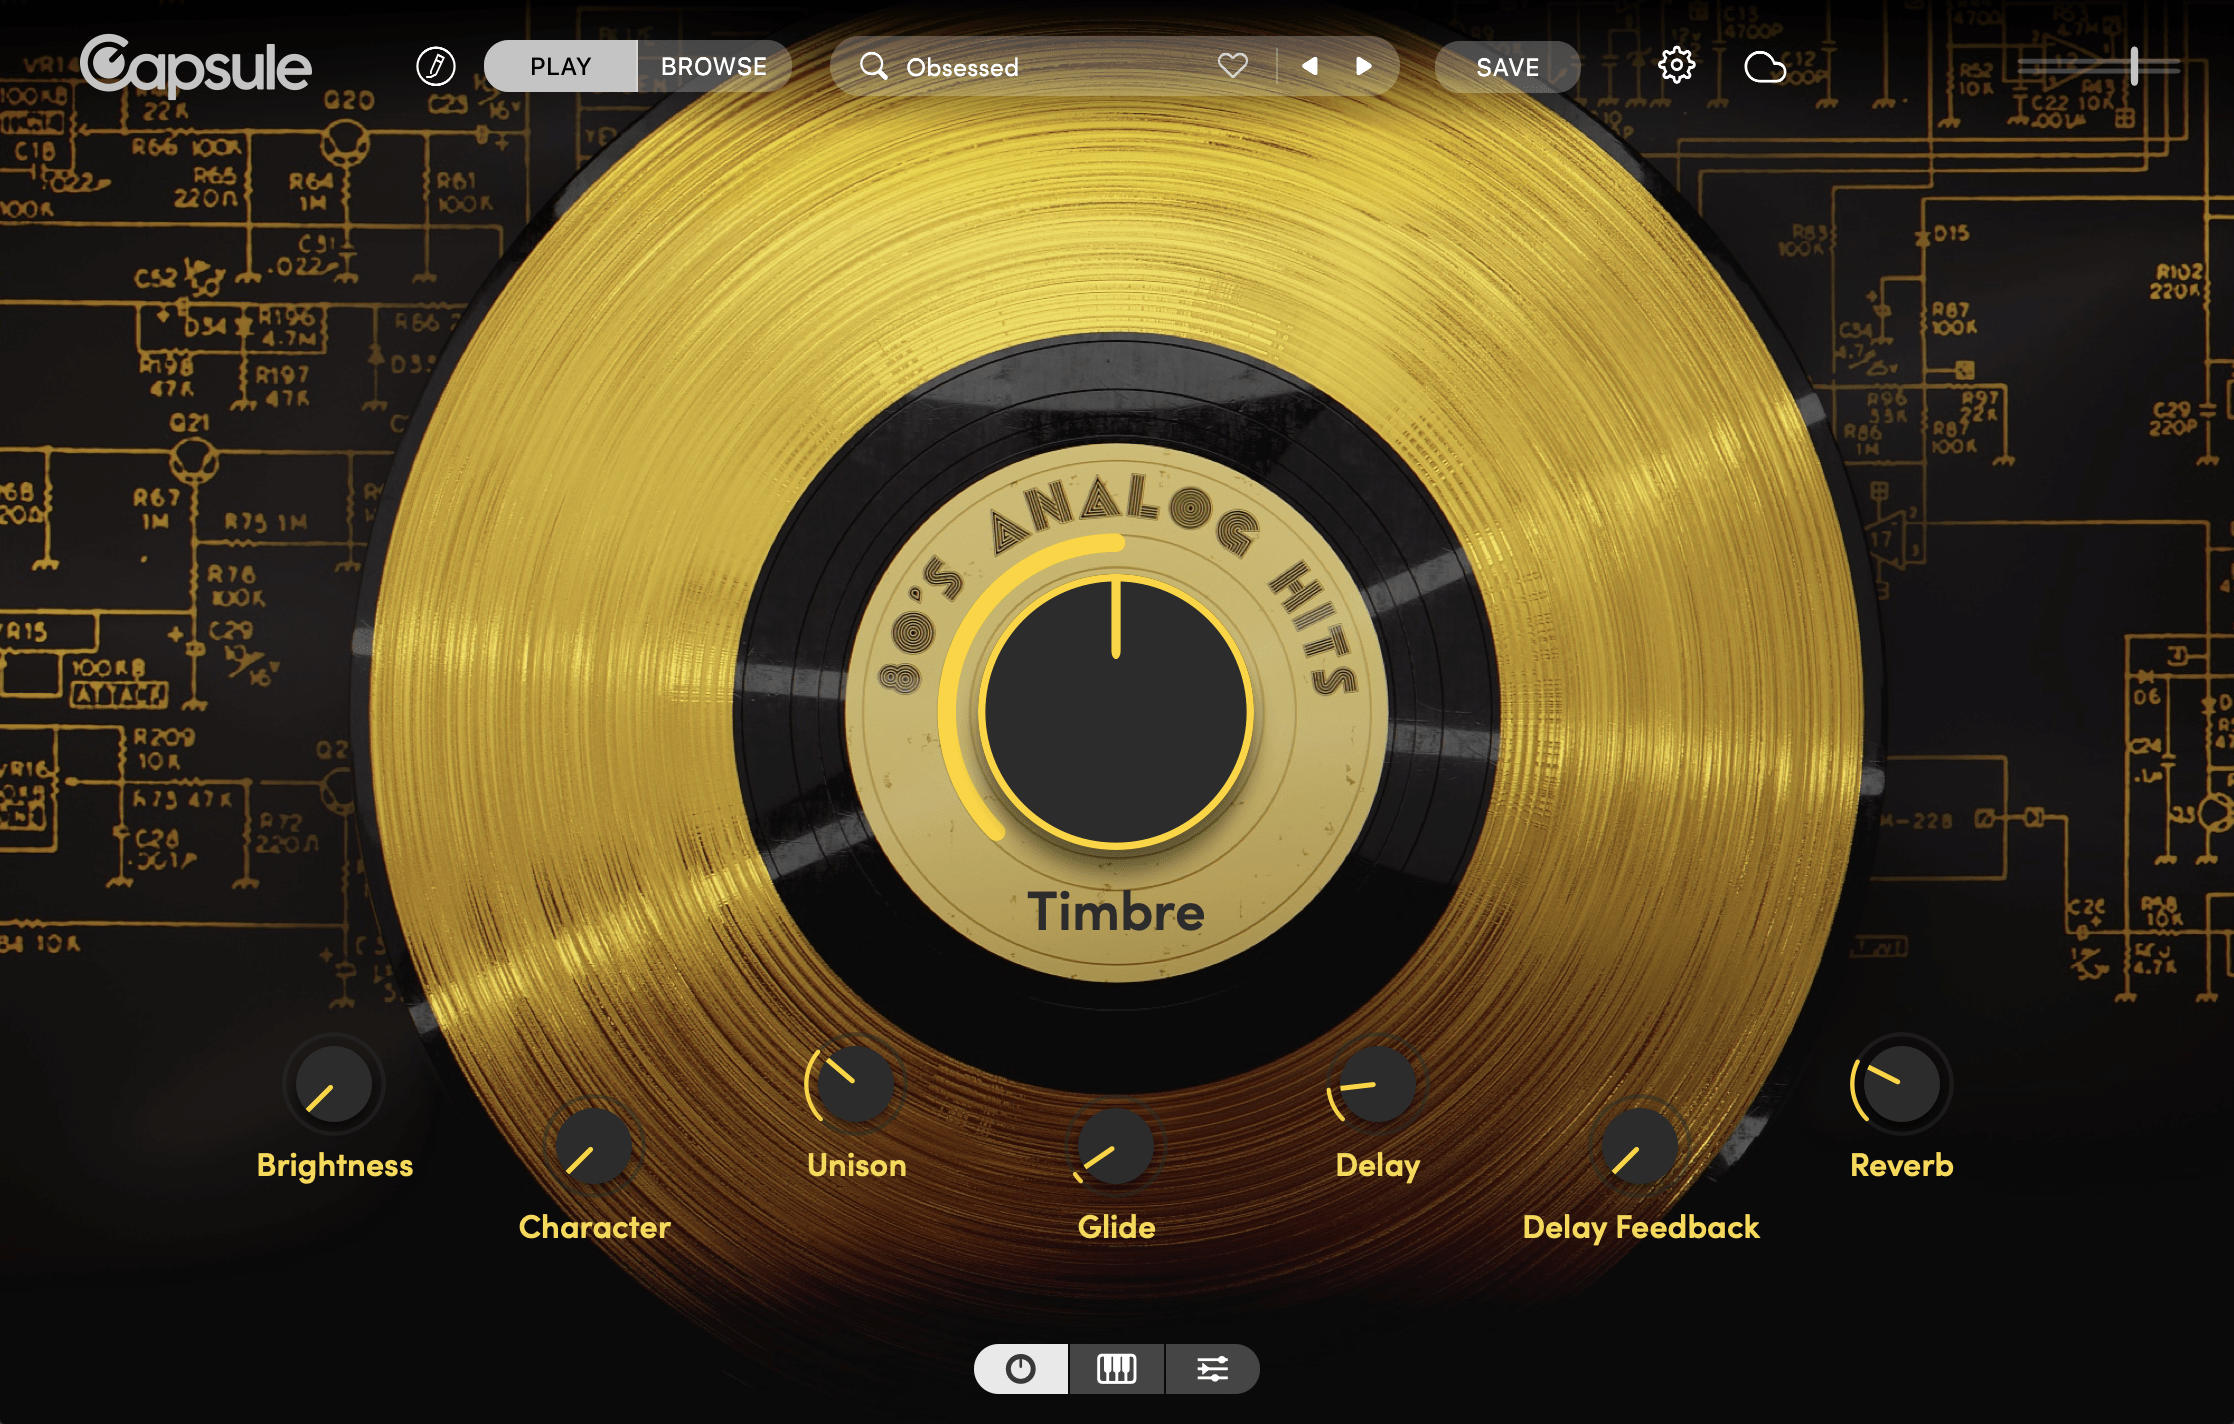The width and height of the screenshot is (2234, 1424).
Task: Click the Reverb knob
Action: [x=1901, y=1085]
